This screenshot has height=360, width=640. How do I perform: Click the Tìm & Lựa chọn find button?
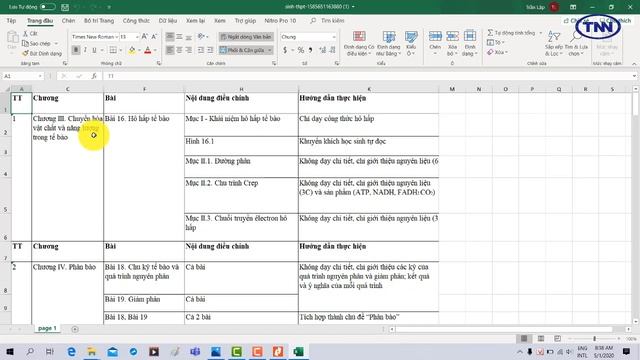coord(576,43)
